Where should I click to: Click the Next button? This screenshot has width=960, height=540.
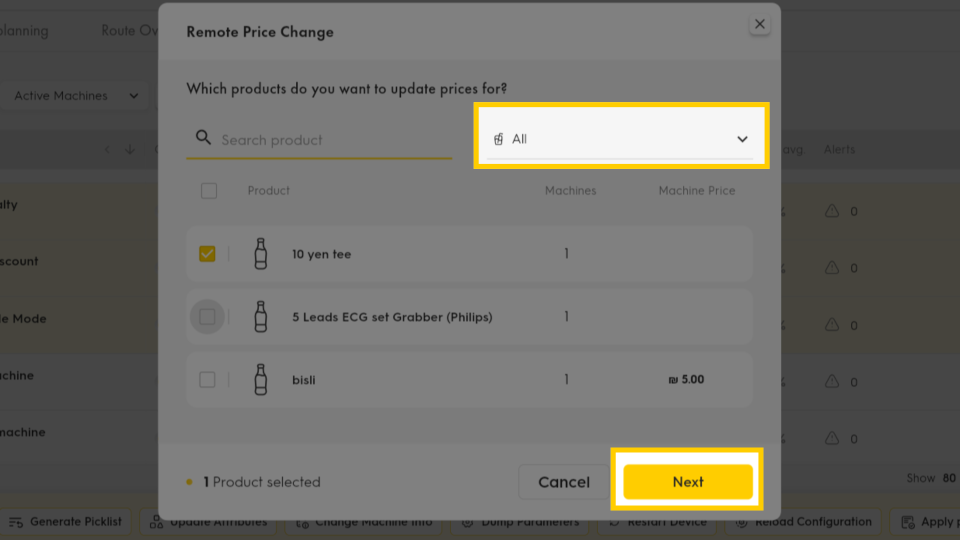point(688,482)
